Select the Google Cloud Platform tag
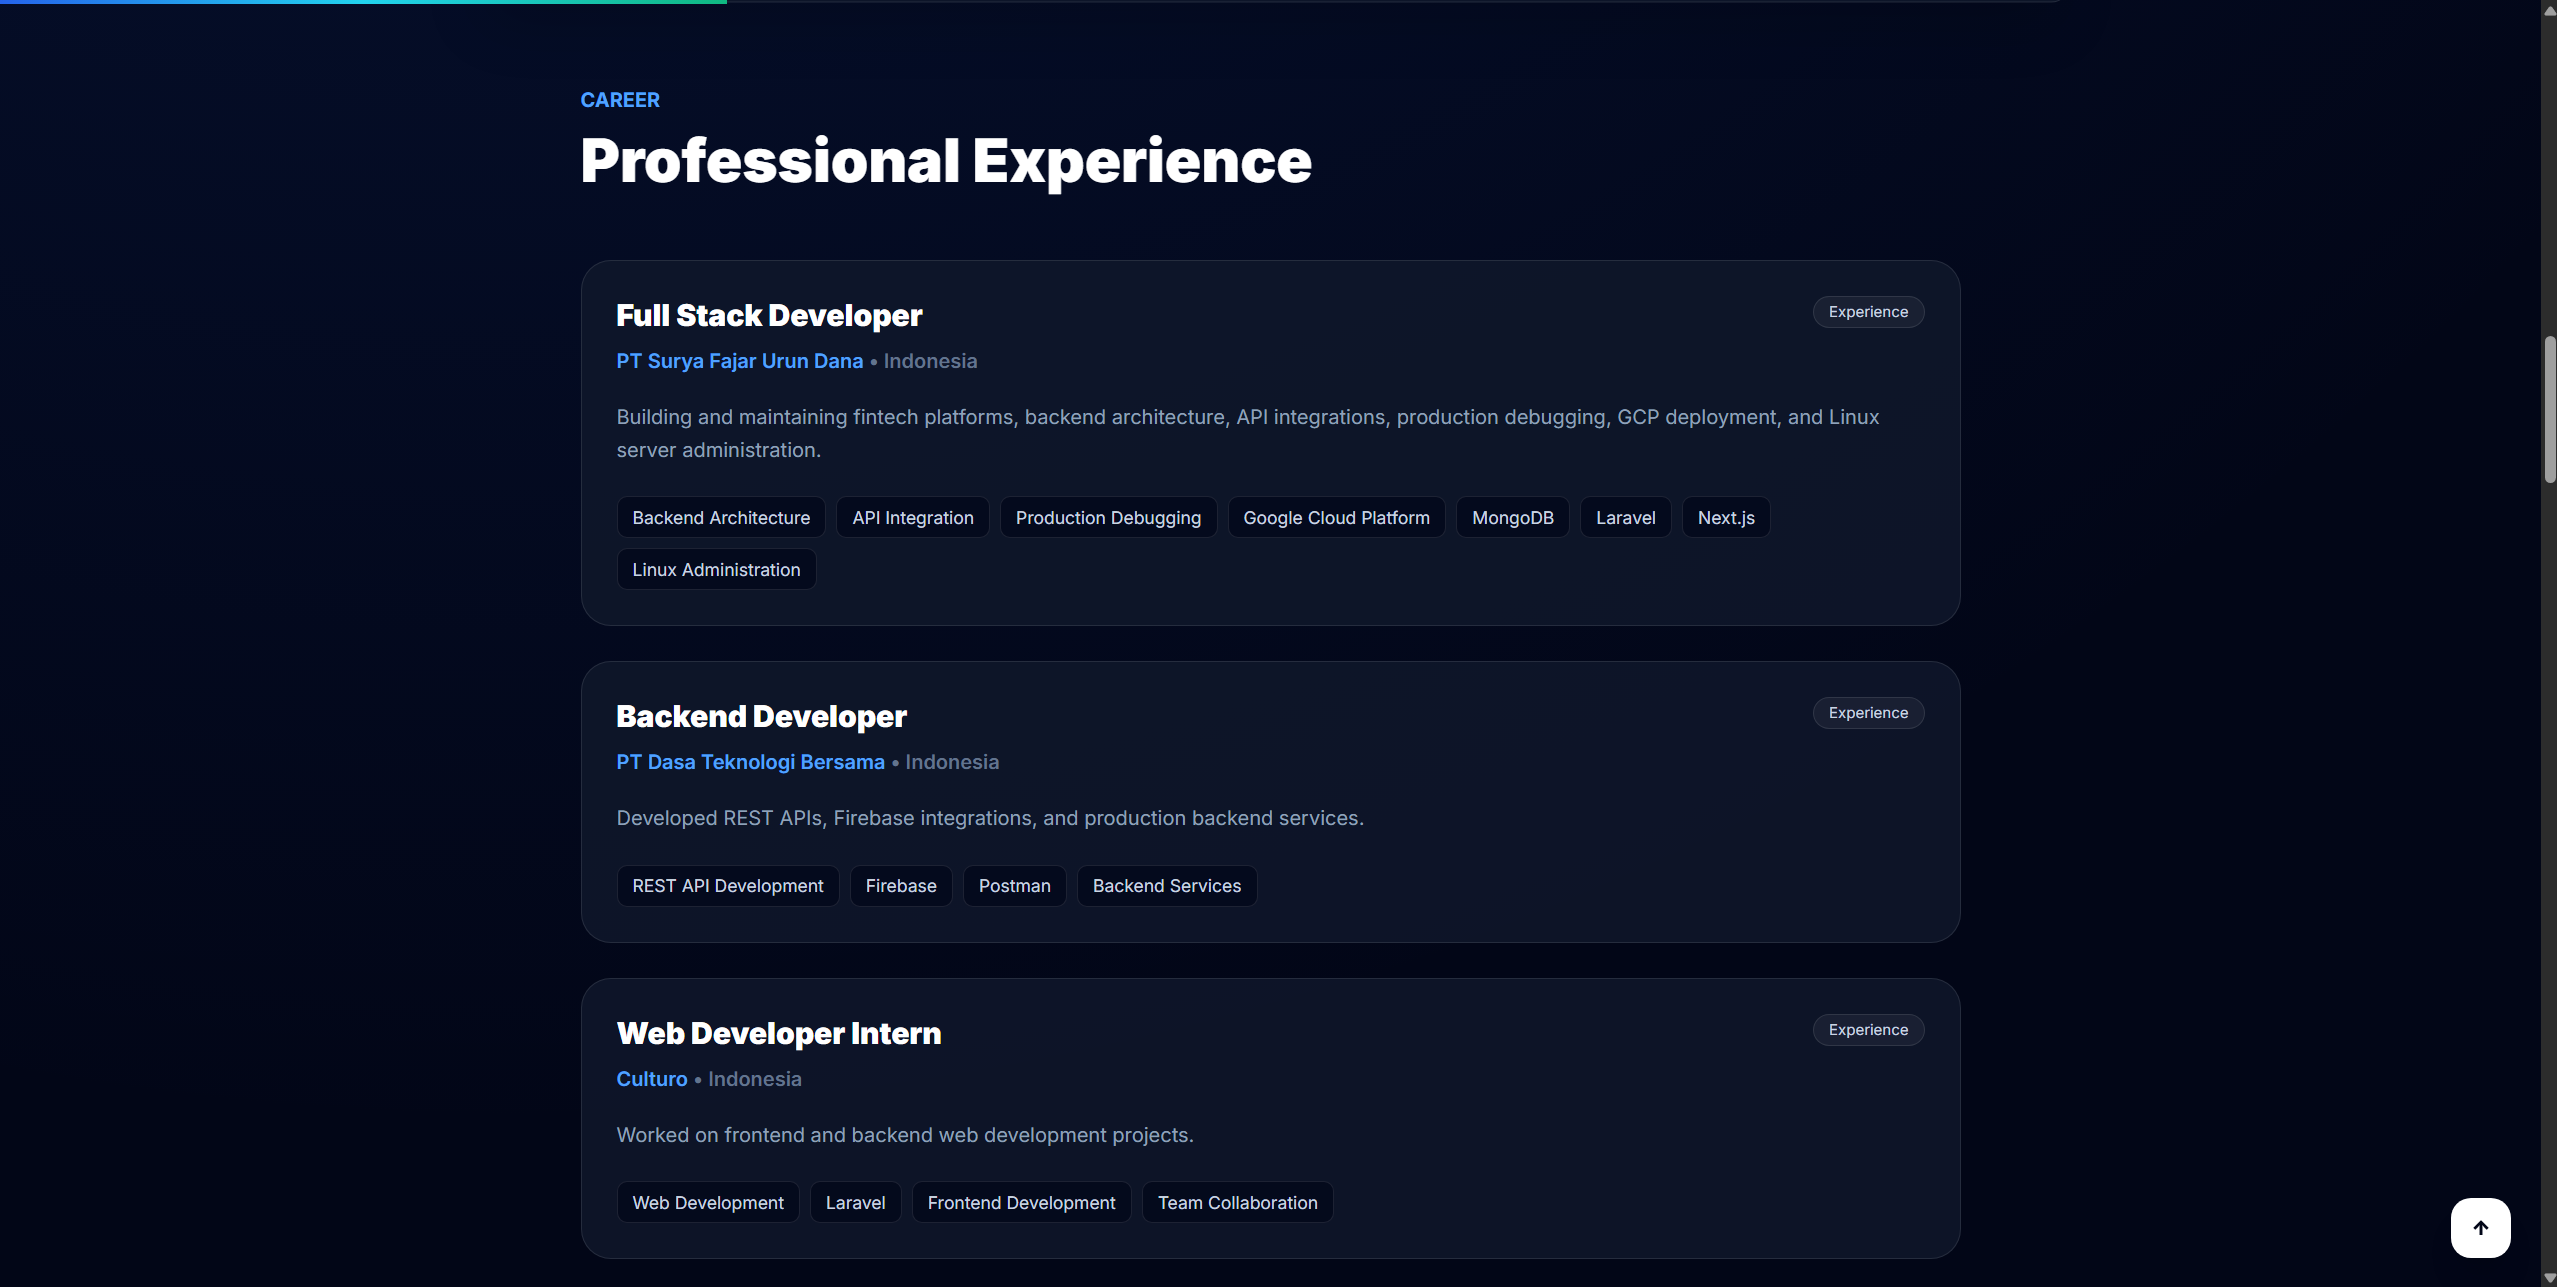Viewport: 2557px width, 1287px height. point(1336,517)
